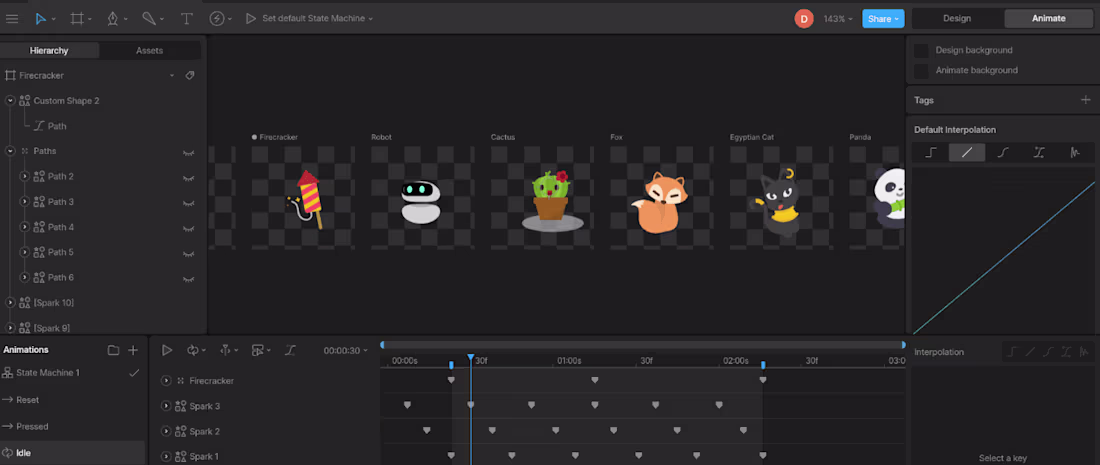1100x465 pixels.
Task: Collapse the Custom Shape 2 group
Action: (x=10, y=100)
